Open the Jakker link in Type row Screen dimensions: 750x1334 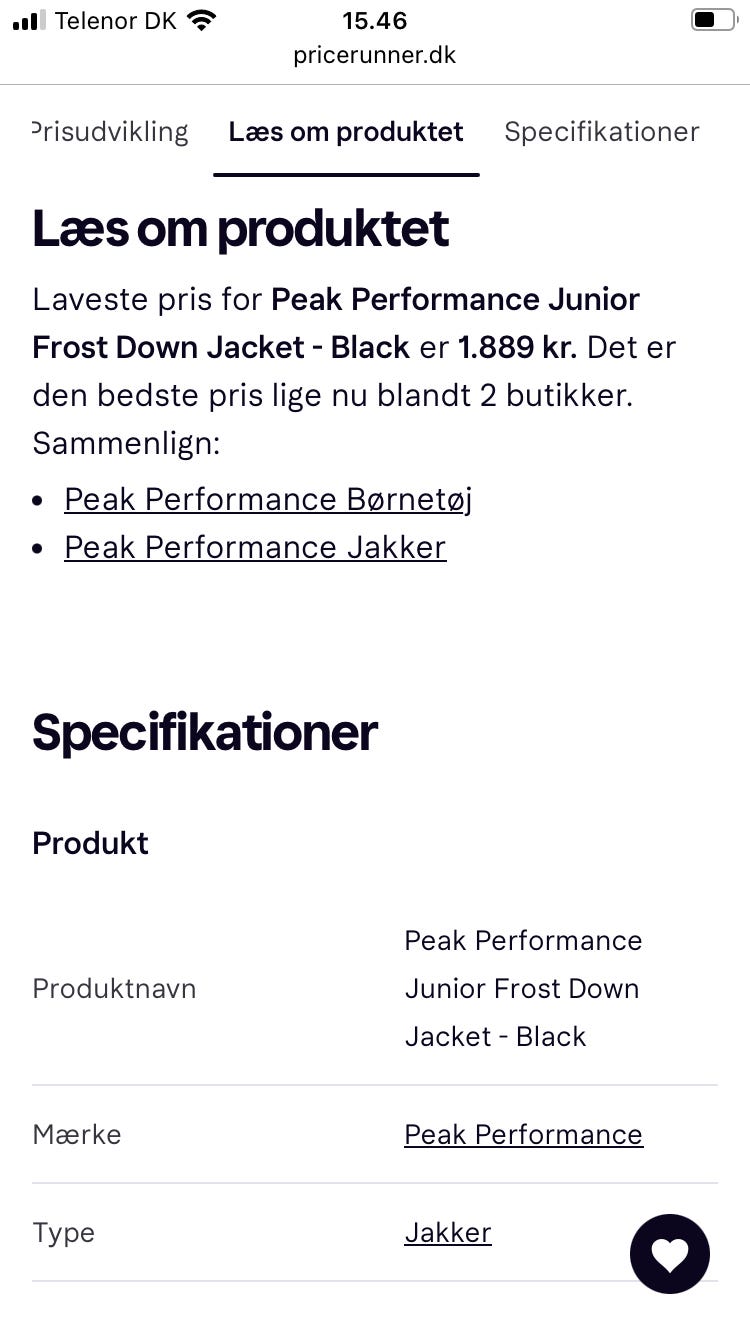448,1232
